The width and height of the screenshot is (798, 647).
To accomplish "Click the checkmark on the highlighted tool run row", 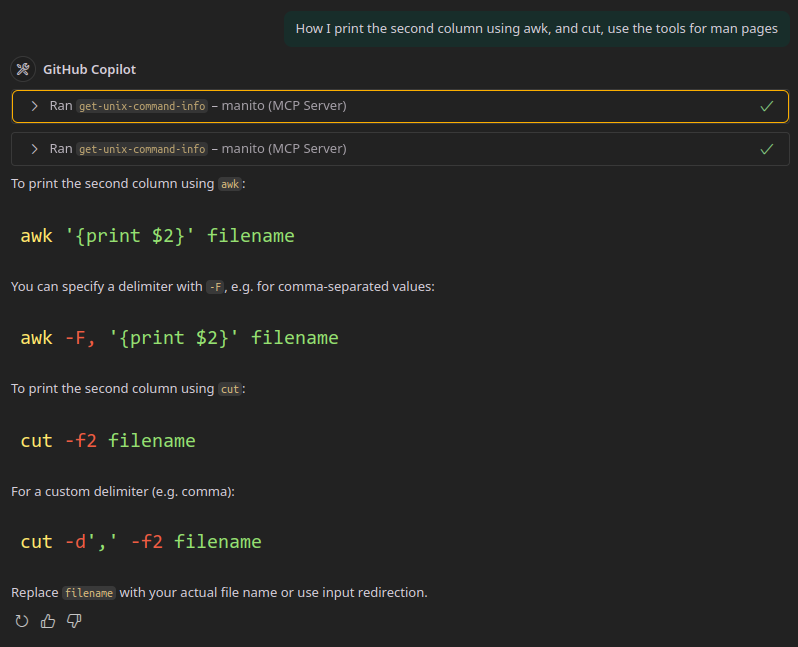I will point(766,106).
